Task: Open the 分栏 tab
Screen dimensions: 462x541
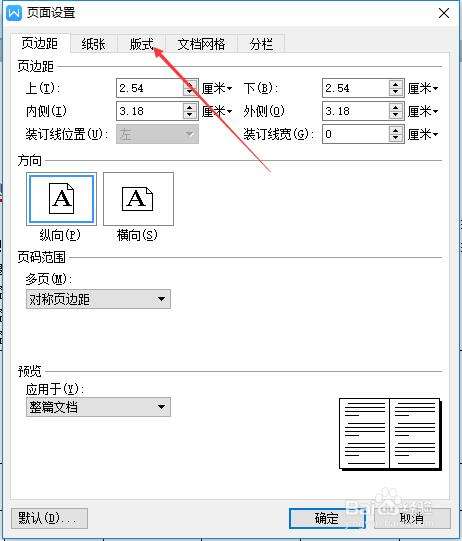Action: [x=261, y=44]
